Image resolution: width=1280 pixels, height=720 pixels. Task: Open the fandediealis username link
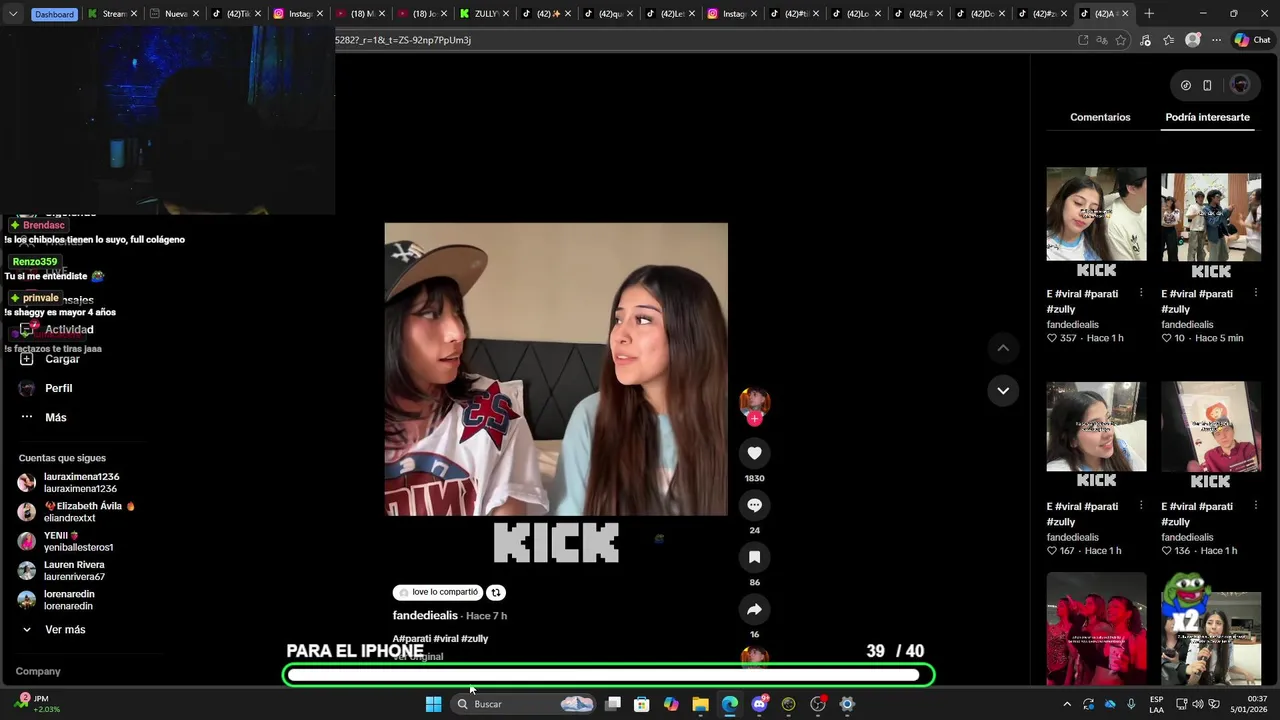point(425,616)
